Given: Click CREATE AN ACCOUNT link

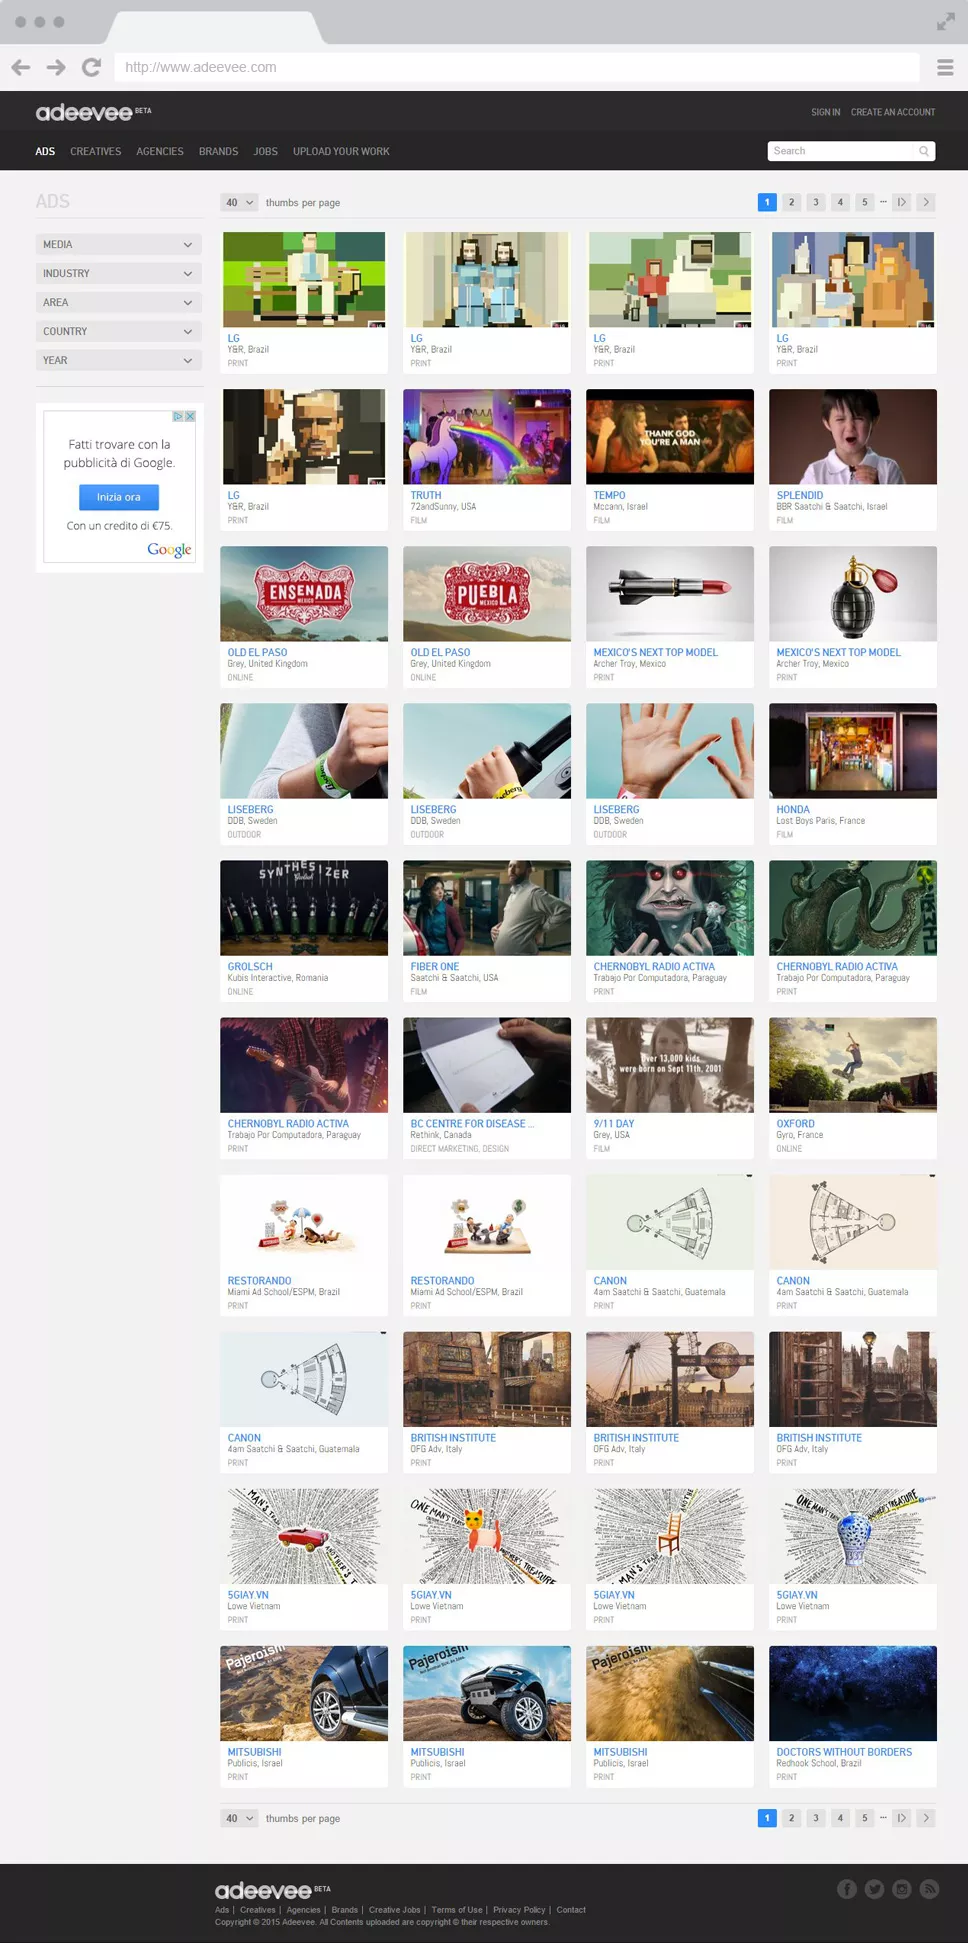Looking at the screenshot, I should pyautogui.click(x=893, y=112).
